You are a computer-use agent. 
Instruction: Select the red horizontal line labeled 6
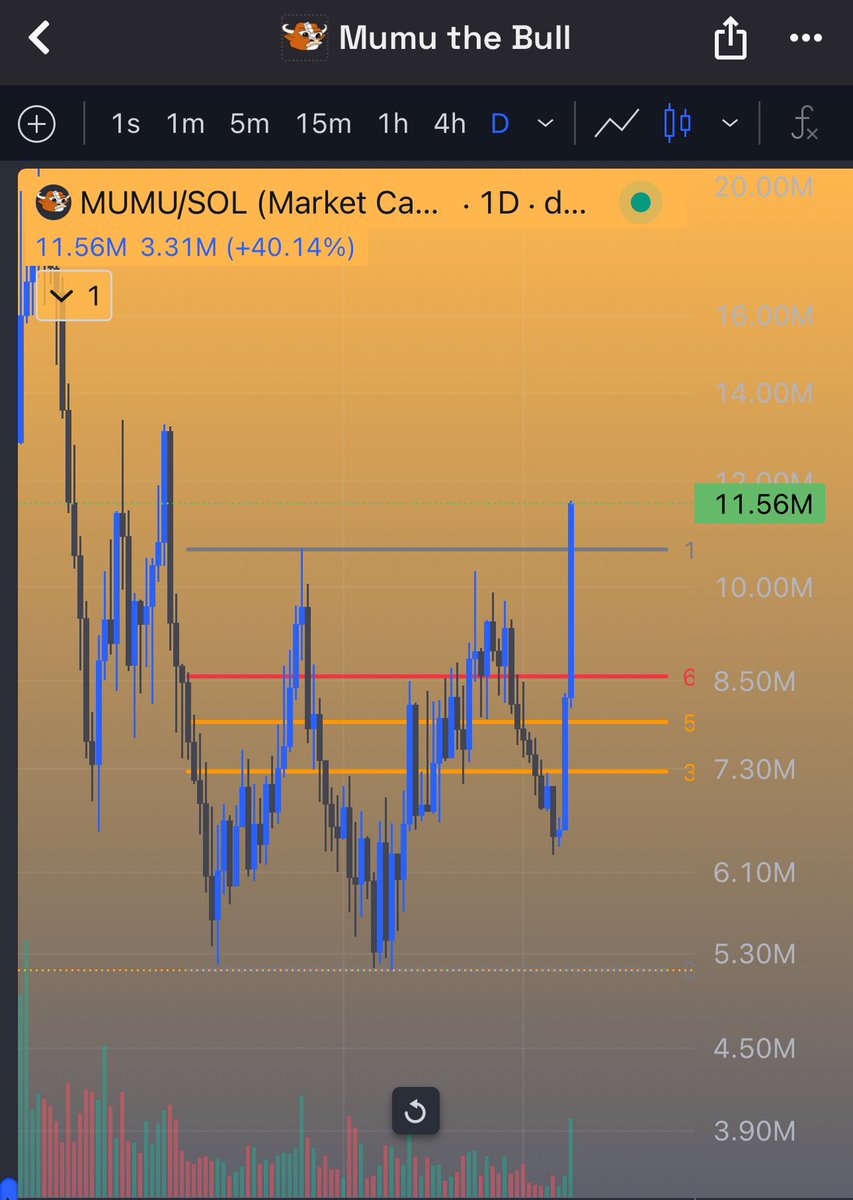[x=427, y=677]
